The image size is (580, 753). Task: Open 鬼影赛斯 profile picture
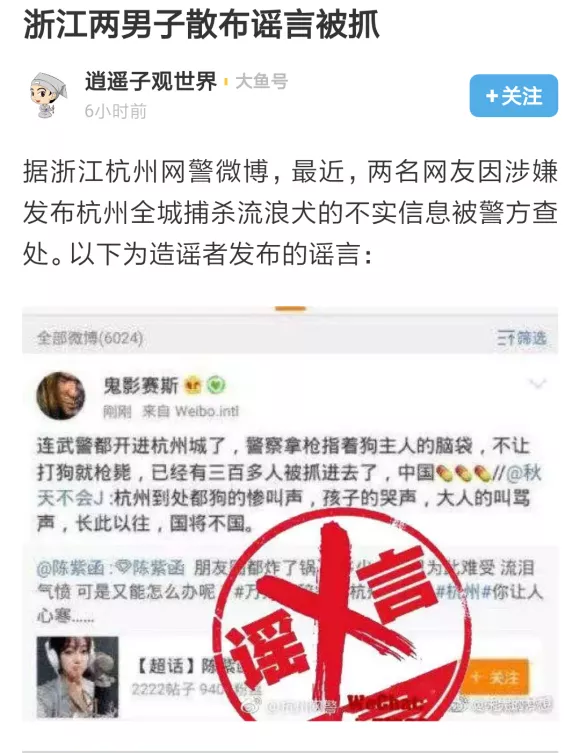click(x=61, y=396)
